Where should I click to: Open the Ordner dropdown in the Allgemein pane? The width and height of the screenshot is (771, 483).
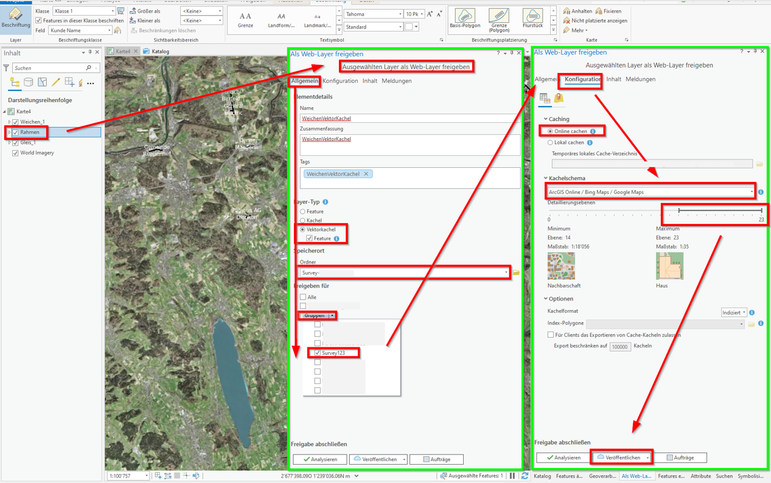coord(405,272)
